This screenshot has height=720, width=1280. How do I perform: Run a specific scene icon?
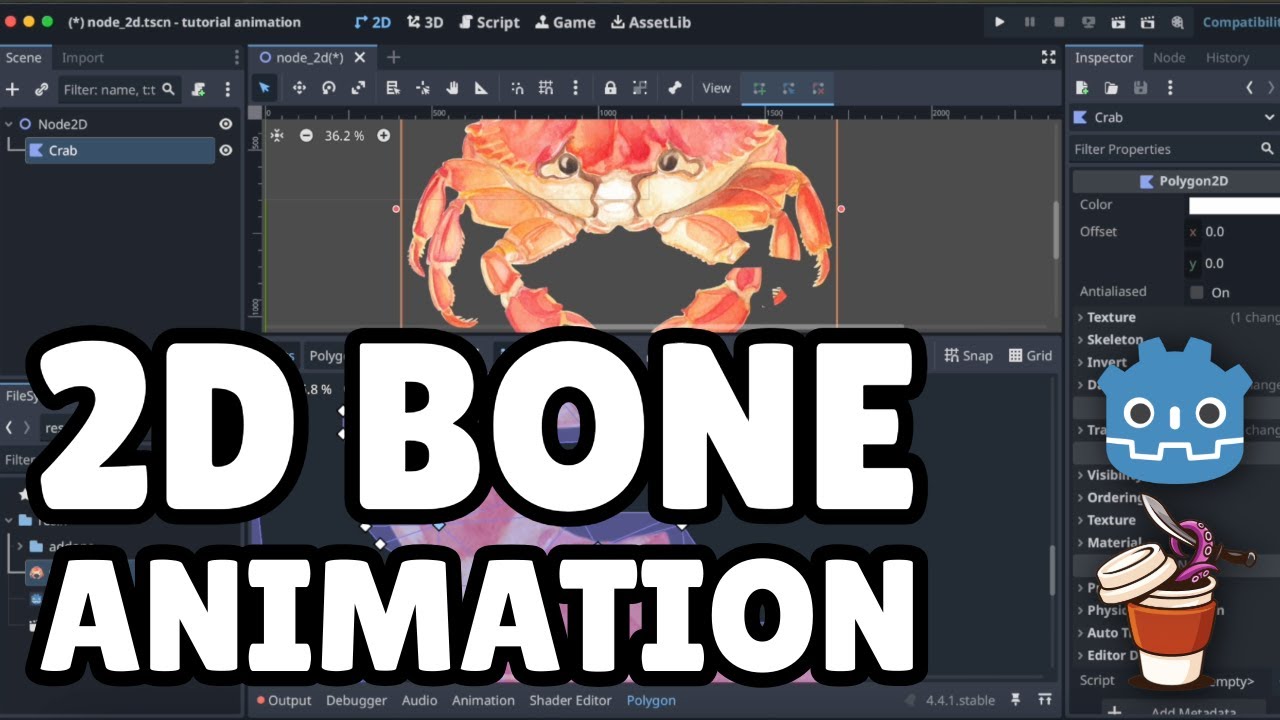pyautogui.click(x=1148, y=22)
